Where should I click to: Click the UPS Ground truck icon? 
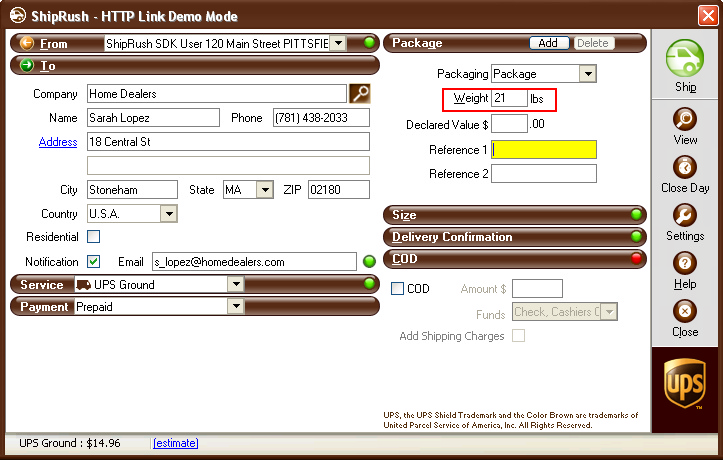click(x=83, y=285)
